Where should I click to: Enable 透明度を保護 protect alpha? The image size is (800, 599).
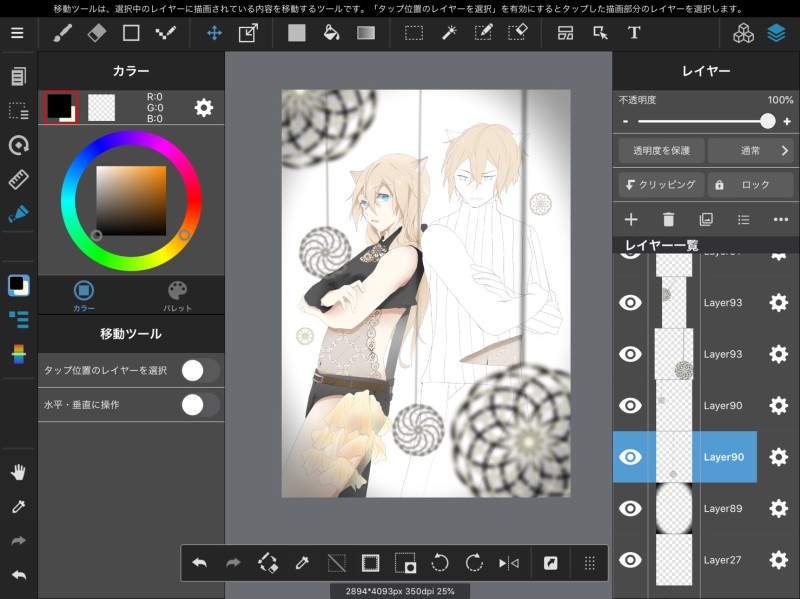[661, 151]
